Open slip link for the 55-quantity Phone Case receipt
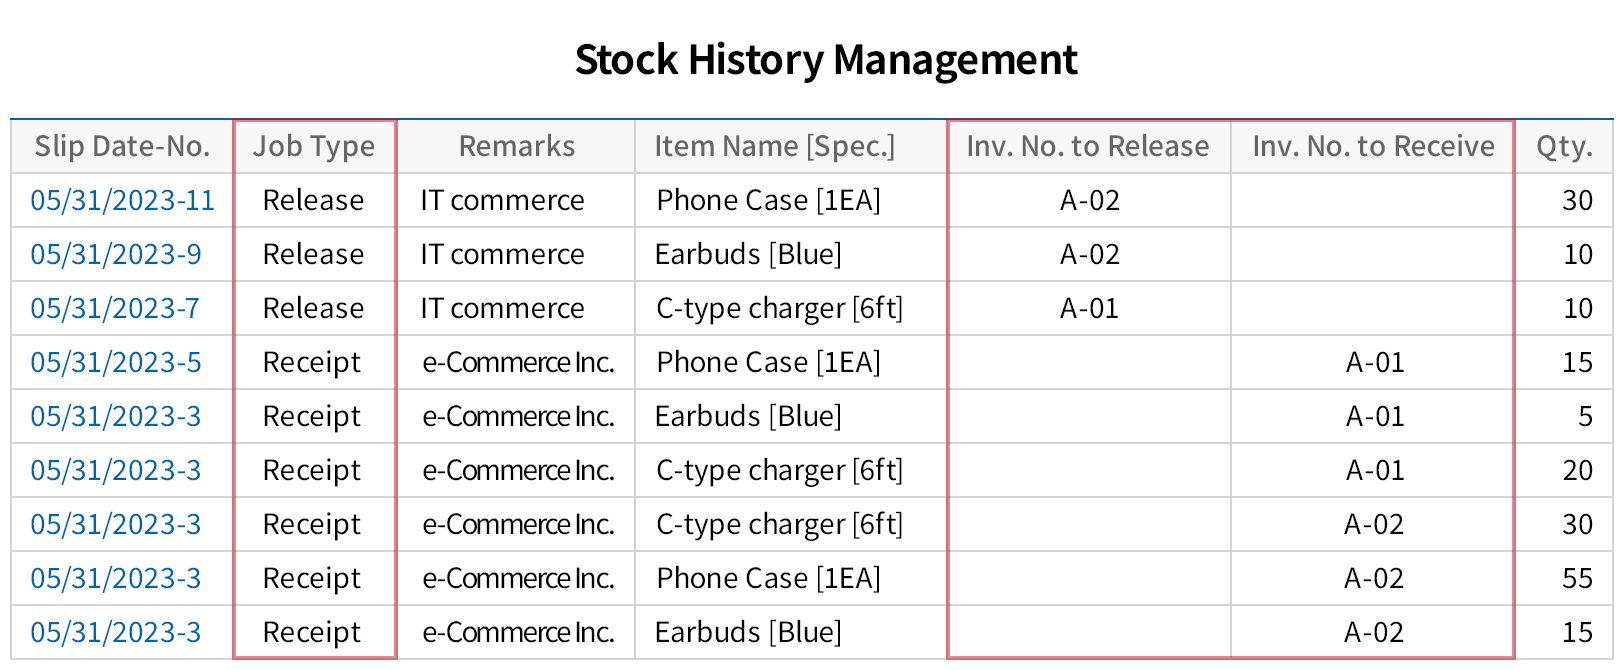This screenshot has height=670, width=1624. pos(115,578)
